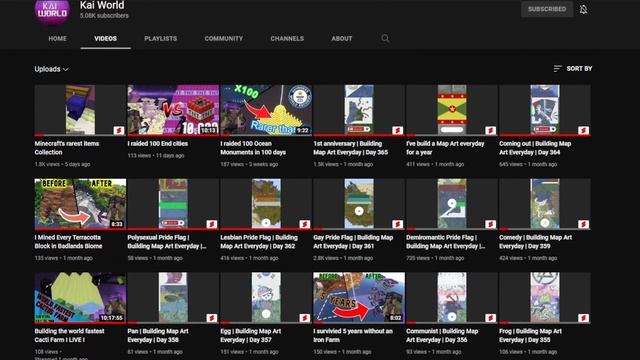Open 'Gay Pride Flag Day 361' title
The width and height of the screenshot is (640, 360).
353,242
